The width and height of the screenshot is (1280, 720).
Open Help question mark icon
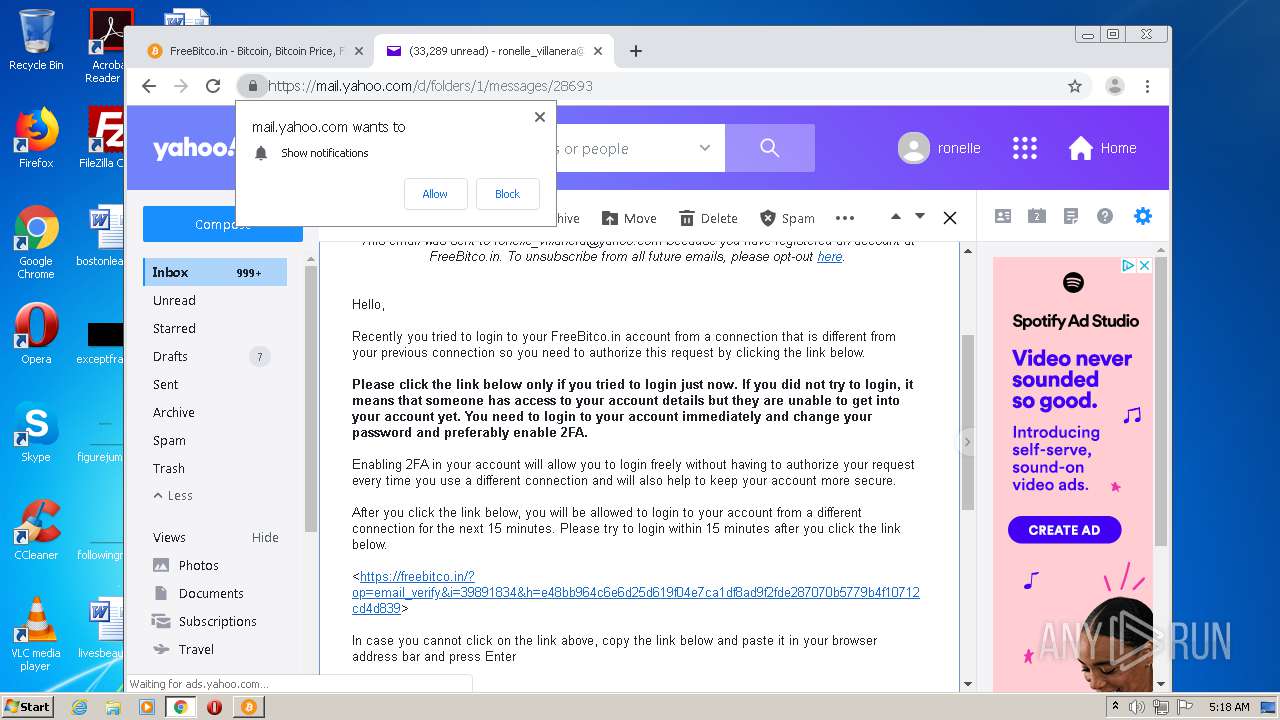tap(1105, 216)
